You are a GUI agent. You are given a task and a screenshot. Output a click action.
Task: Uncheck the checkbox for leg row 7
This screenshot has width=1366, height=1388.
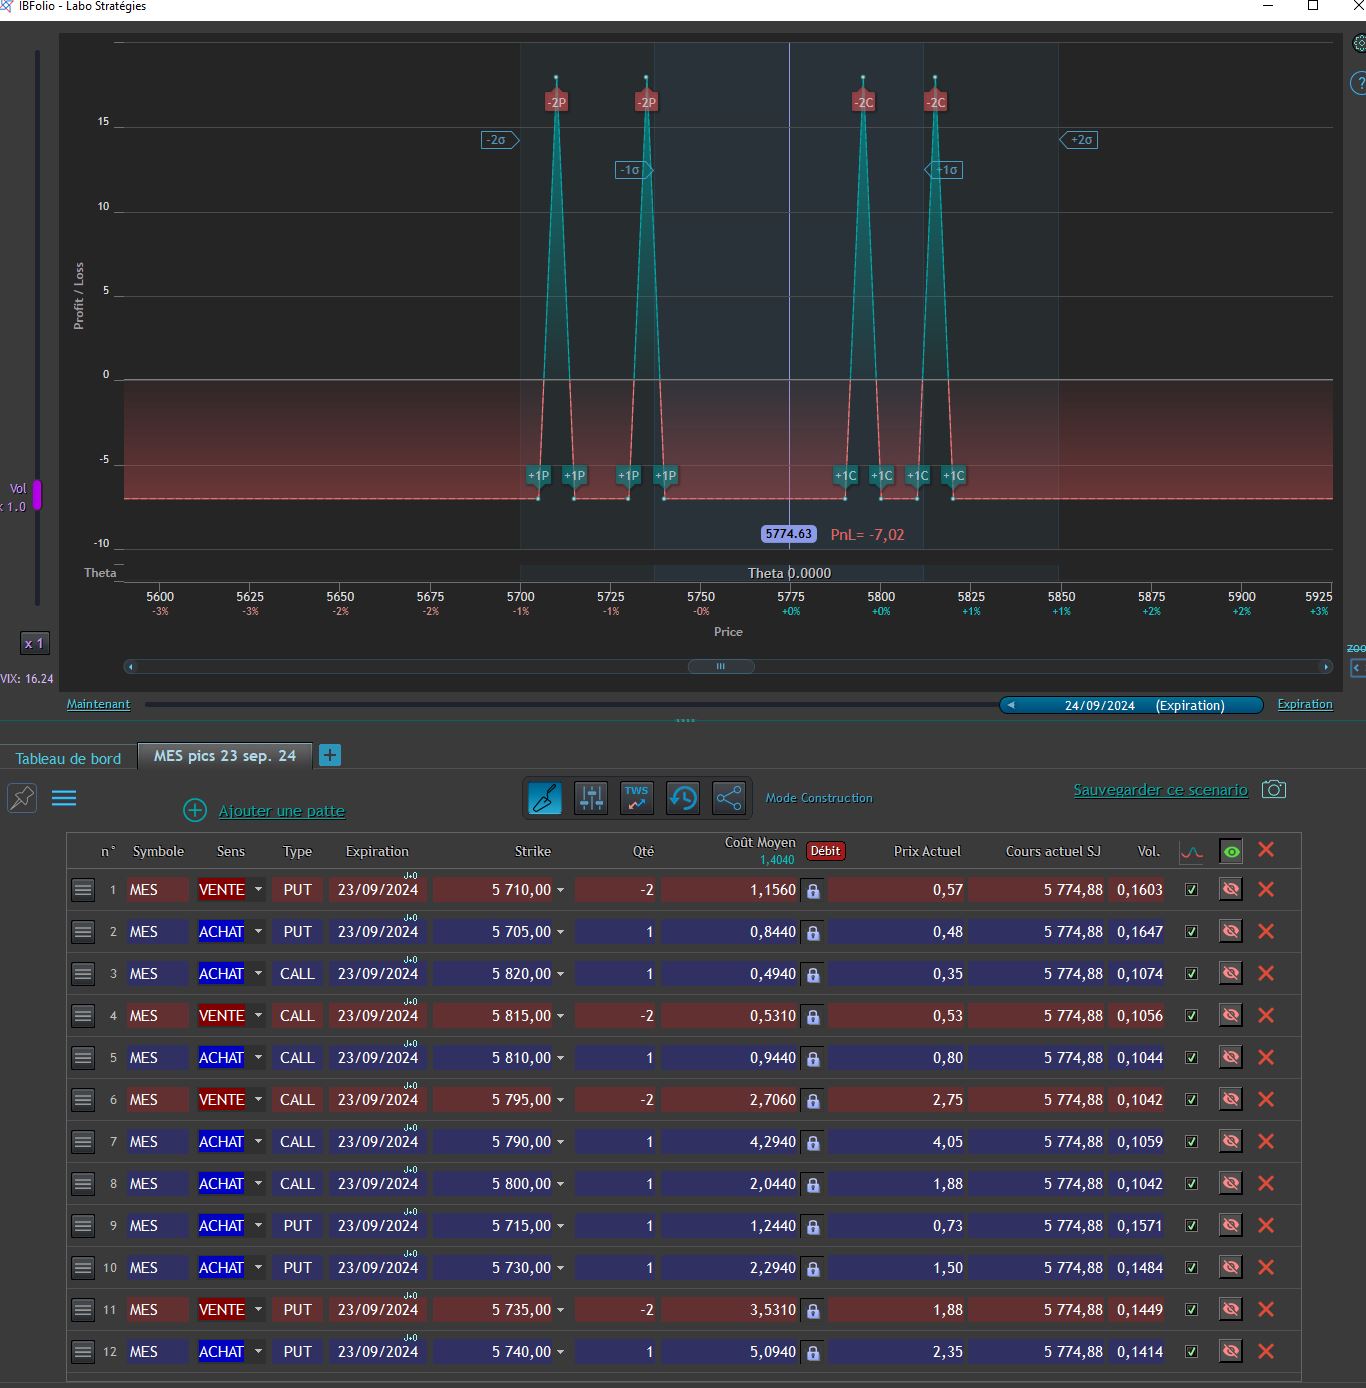[x=1191, y=1141]
